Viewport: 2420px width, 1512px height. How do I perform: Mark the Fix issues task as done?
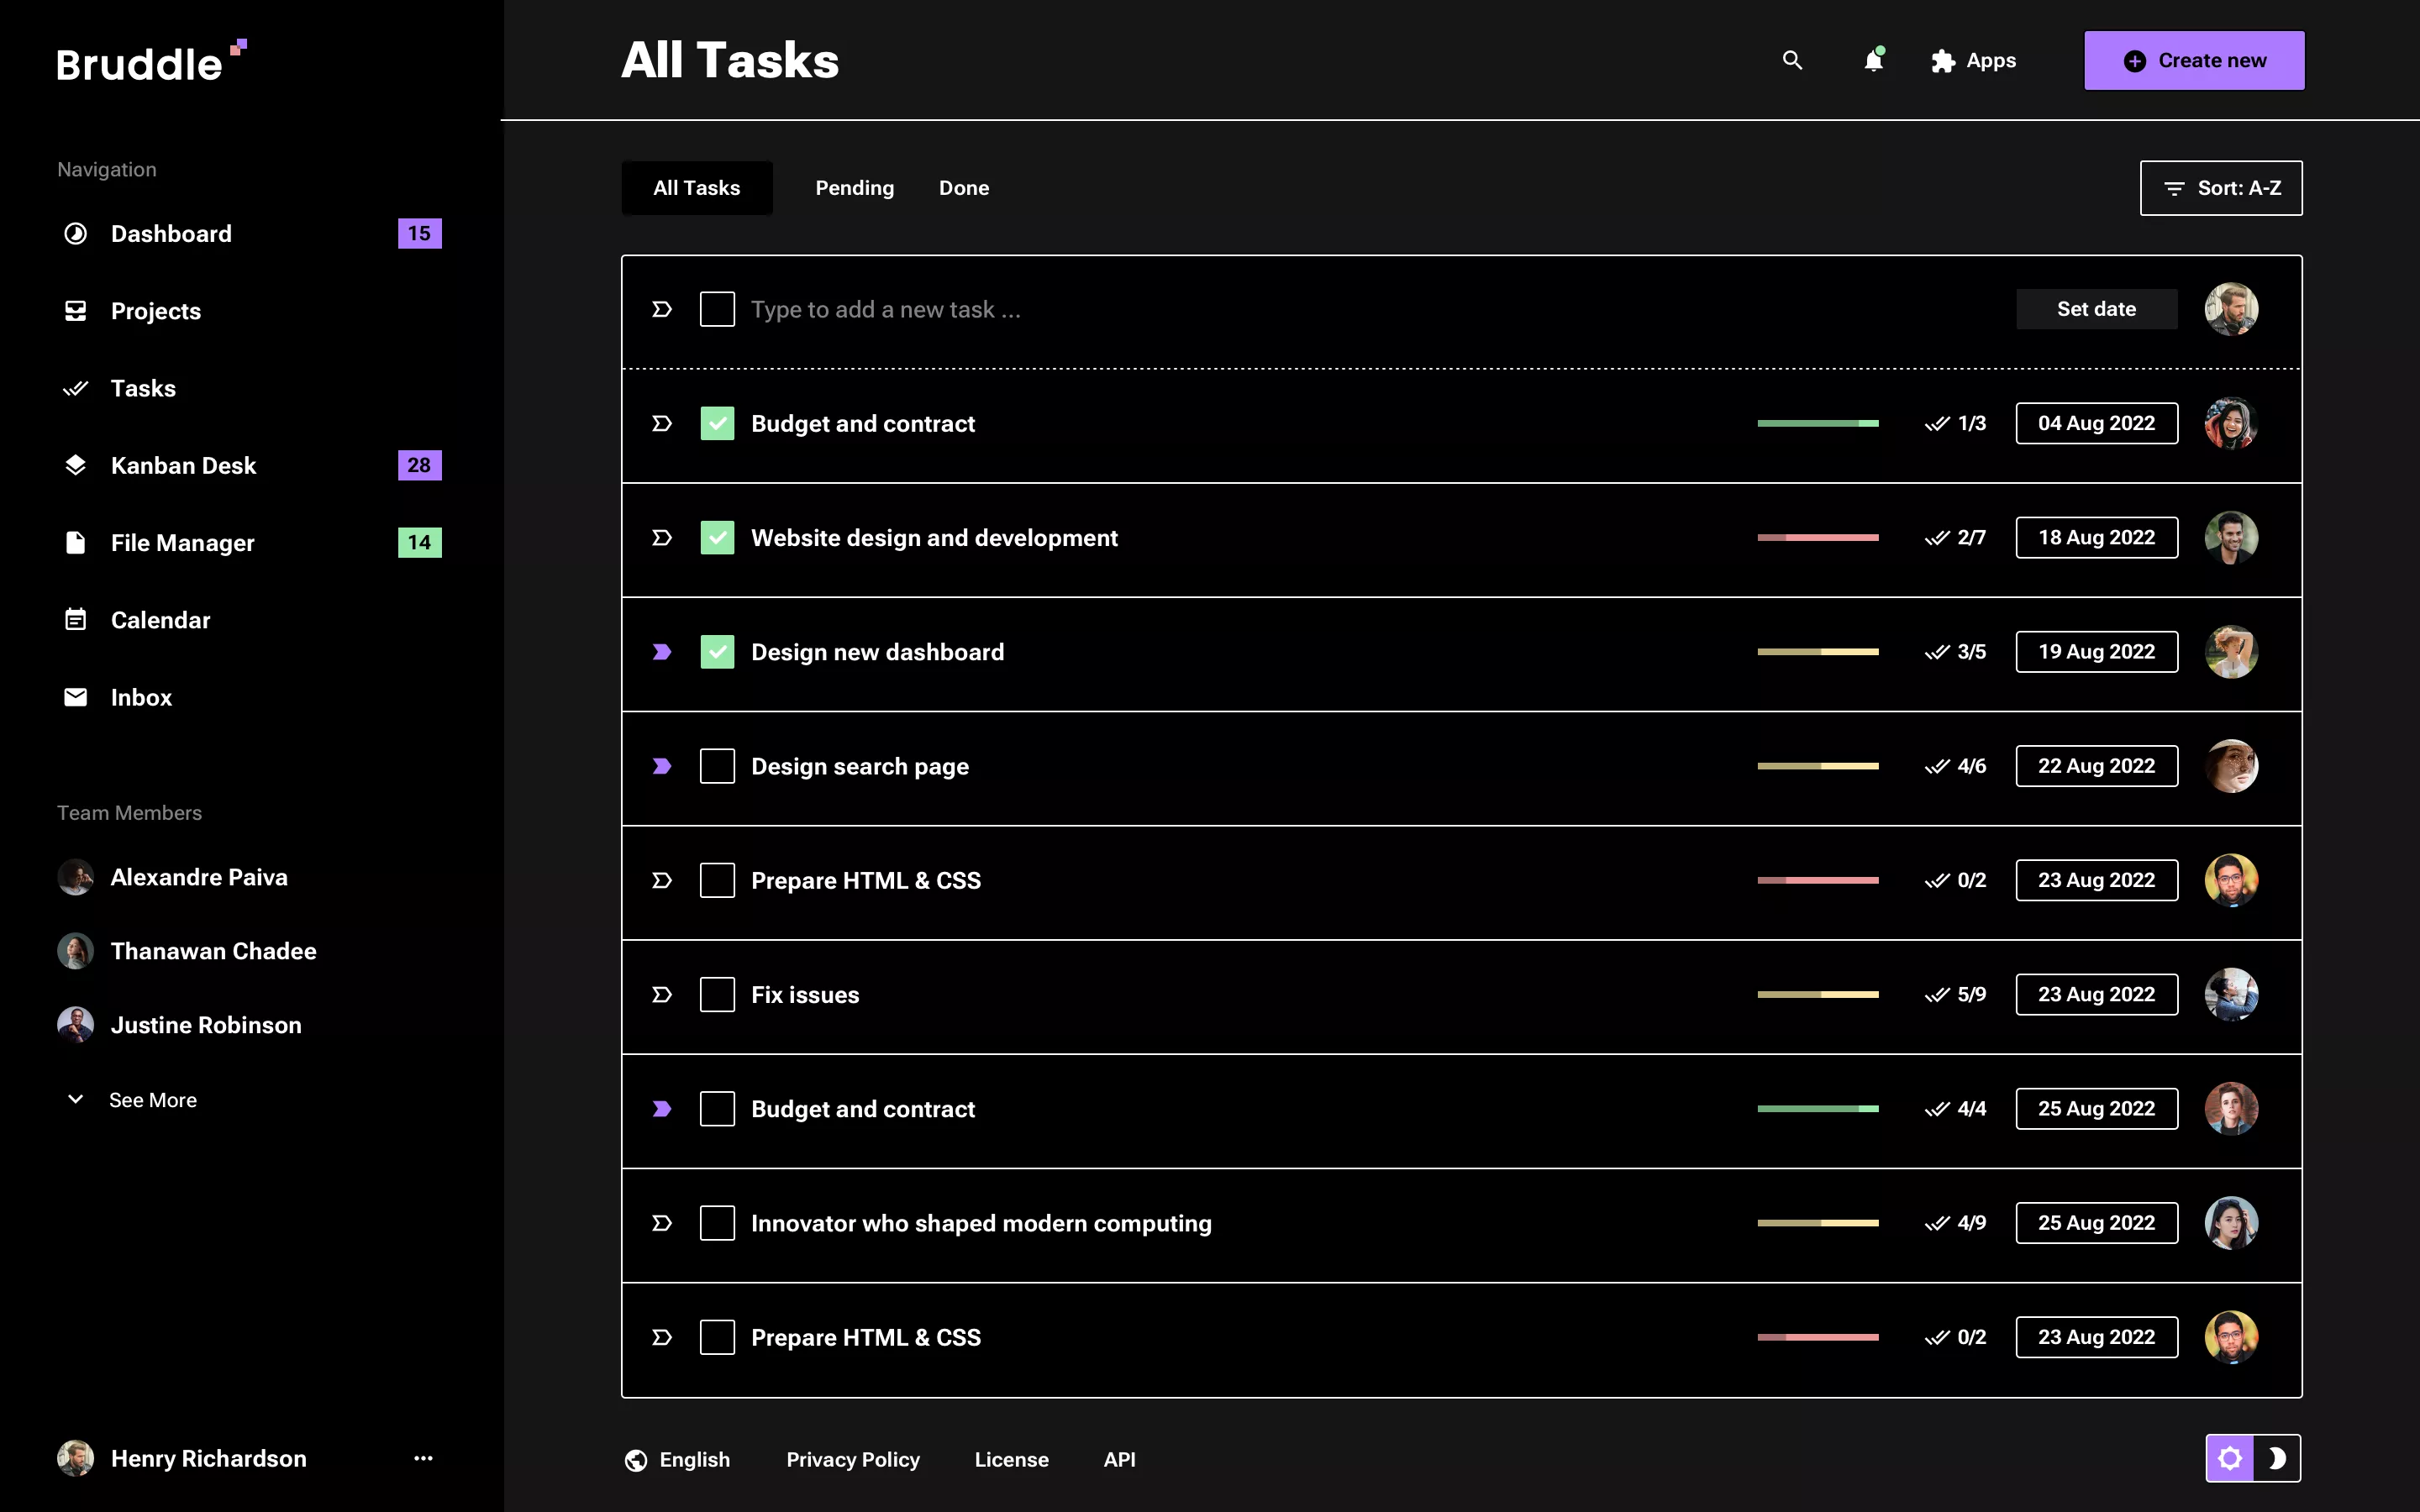718,994
